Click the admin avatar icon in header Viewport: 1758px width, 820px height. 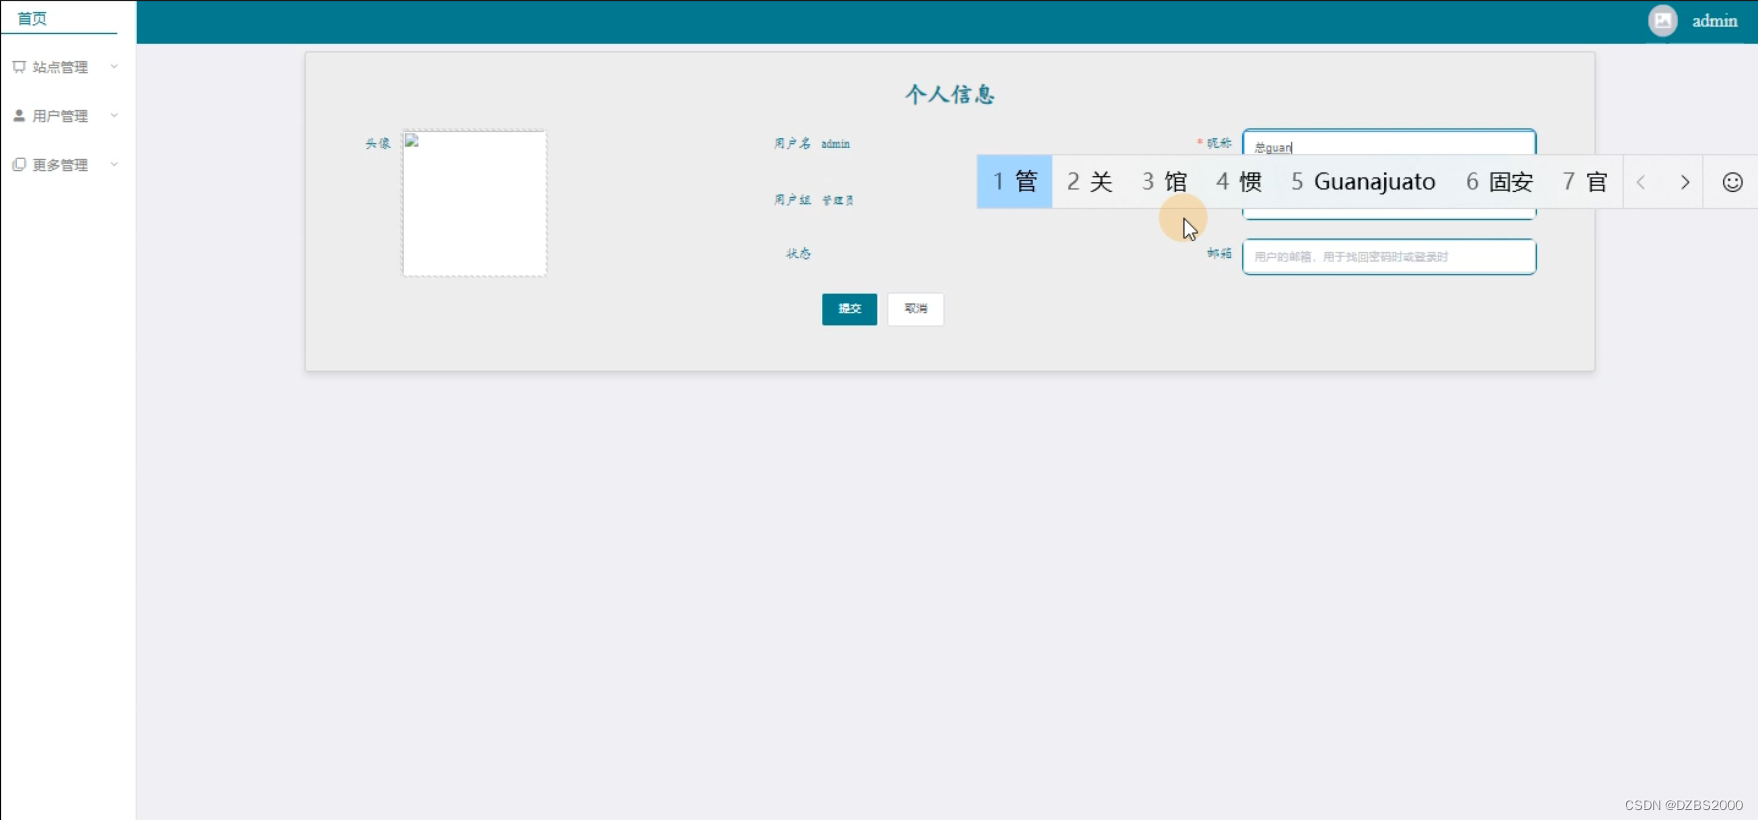(x=1662, y=21)
